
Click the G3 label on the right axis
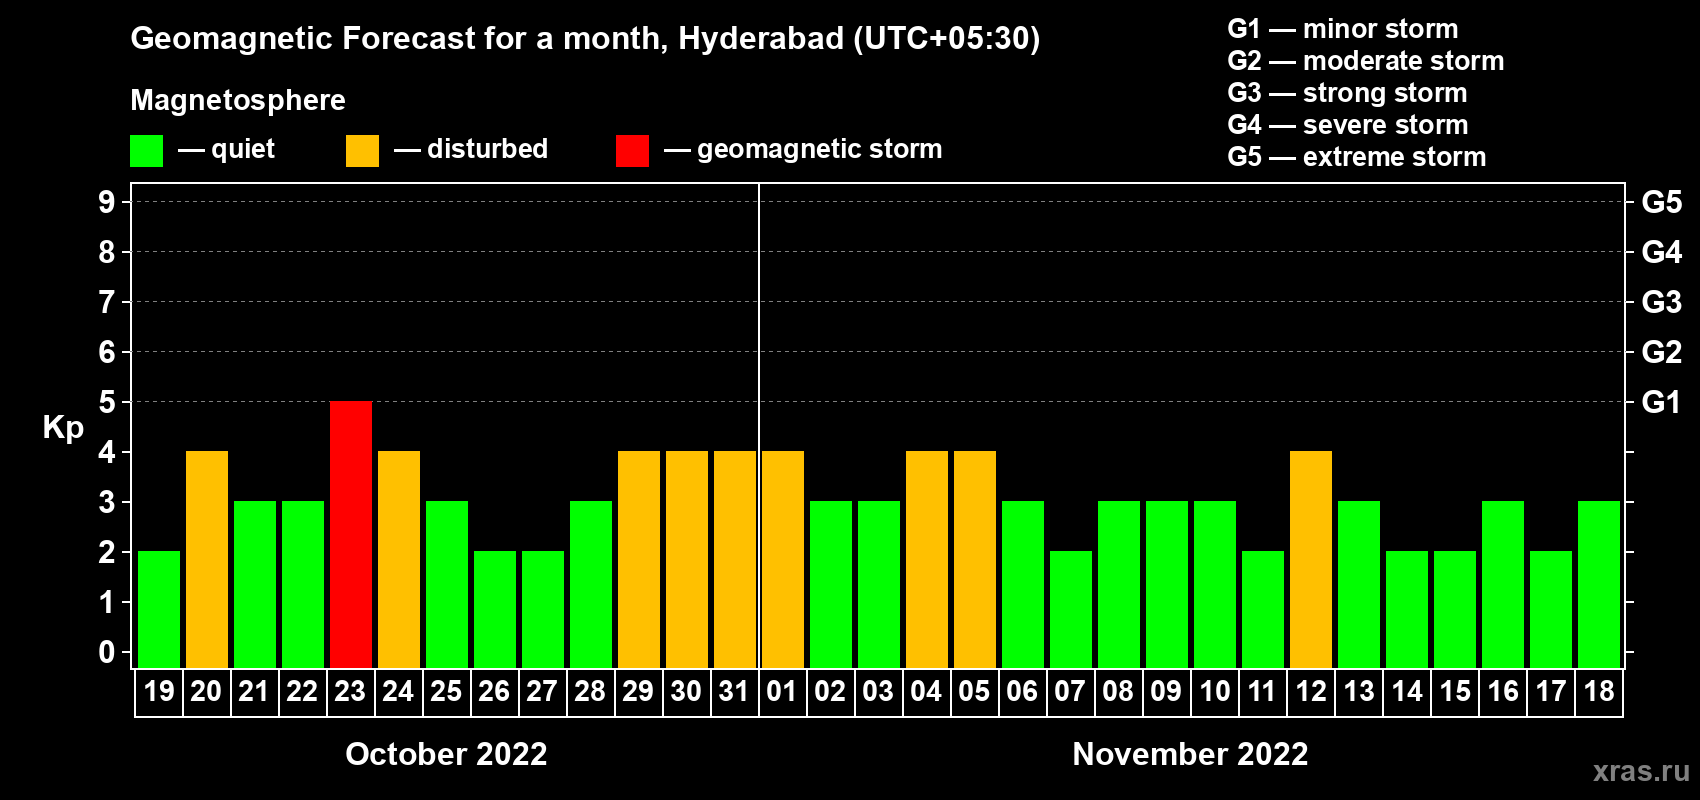pyautogui.click(x=1662, y=302)
